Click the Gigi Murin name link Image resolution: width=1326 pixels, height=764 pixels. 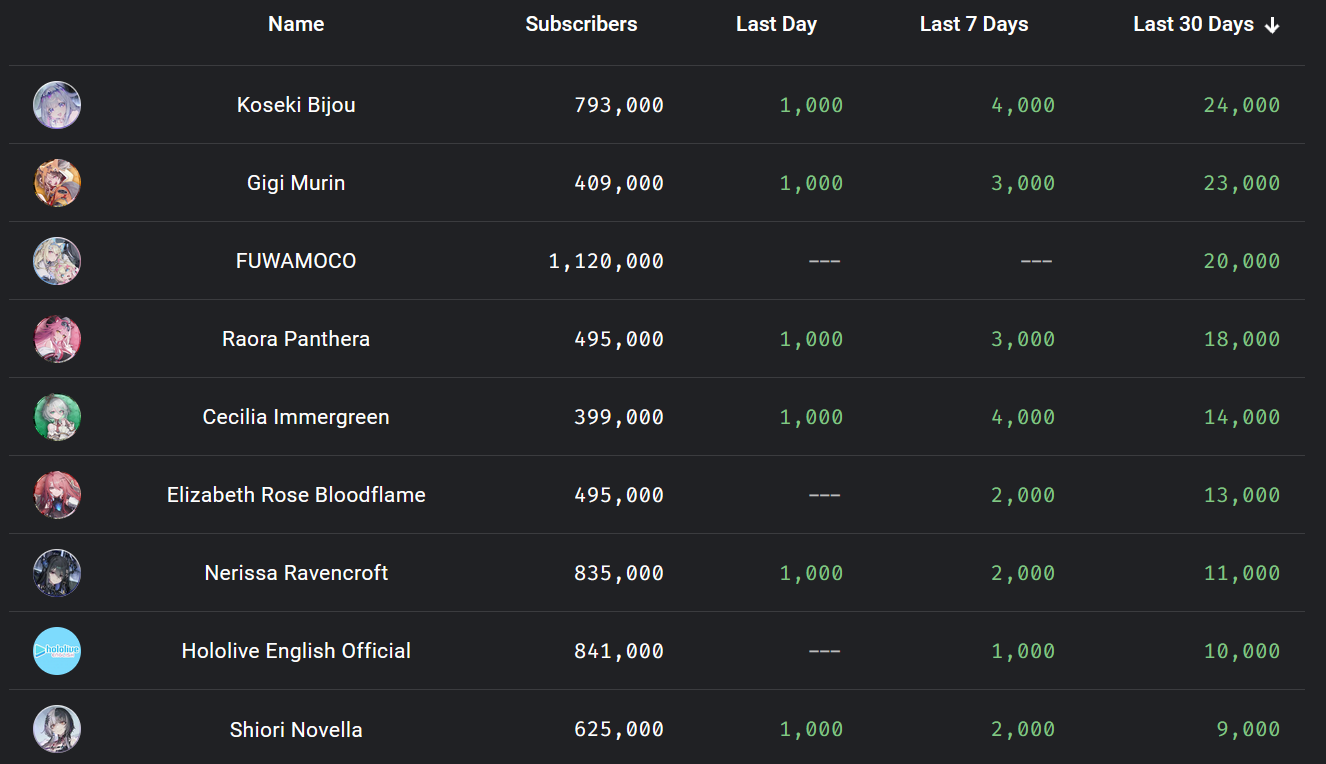click(296, 183)
